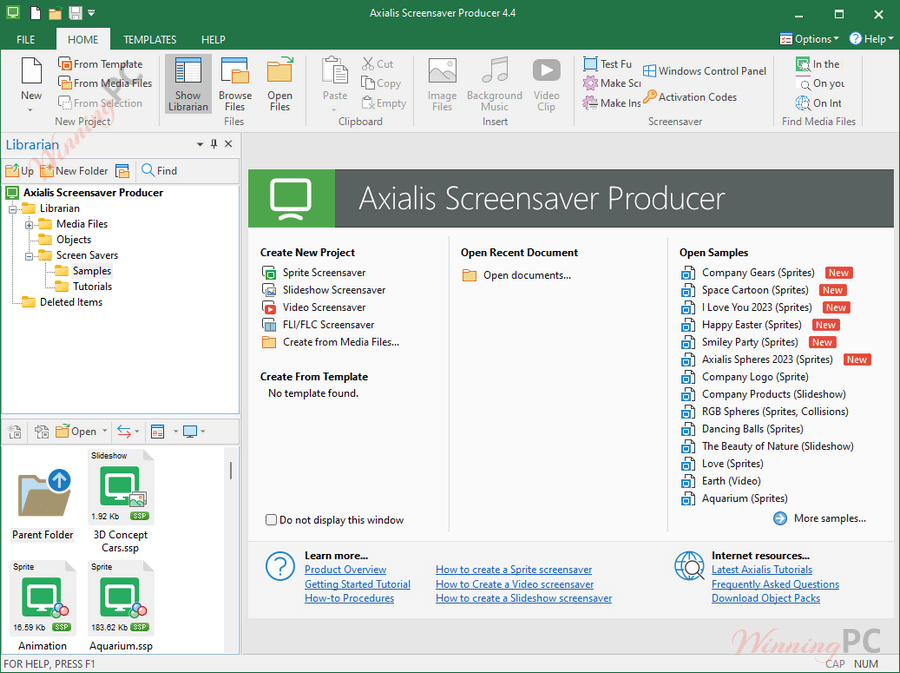This screenshot has width=900, height=673.
Task: Toggle Show Librarian button
Action: [x=188, y=84]
